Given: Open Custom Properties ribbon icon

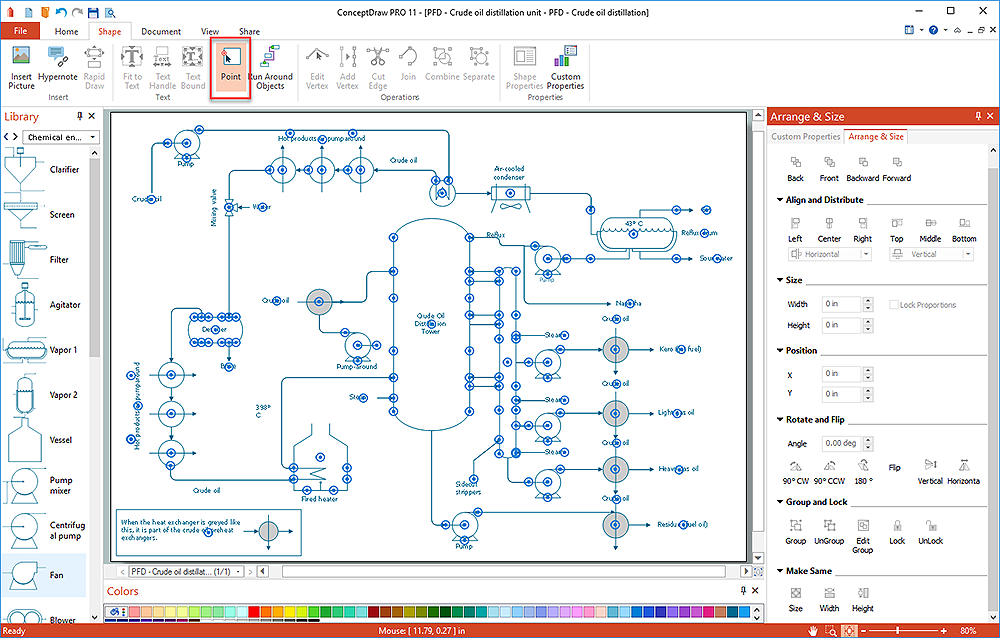Looking at the screenshot, I should [x=565, y=58].
